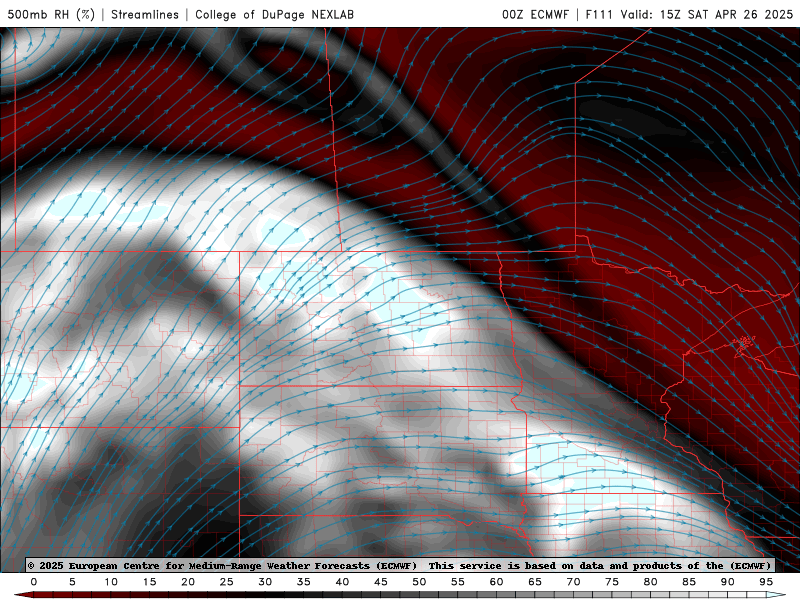Click the colorbar label "25"
Screen dimensions: 800x600
coord(227,582)
